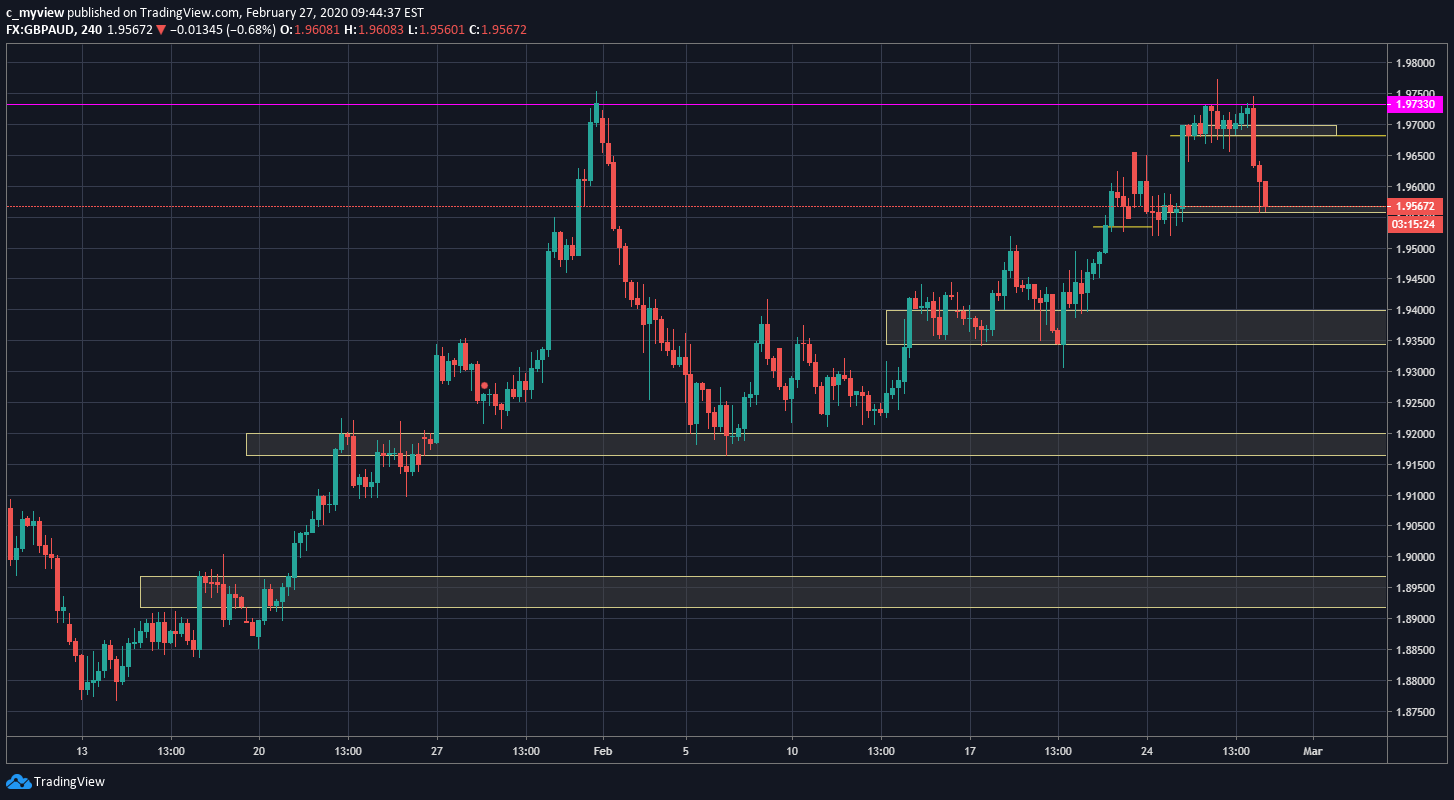Image resolution: width=1454 pixels, height=800 pixels.
Task: Select the yellow zone rectangle between 1.93500 and 1.94000
Action: coord(1136,327)
